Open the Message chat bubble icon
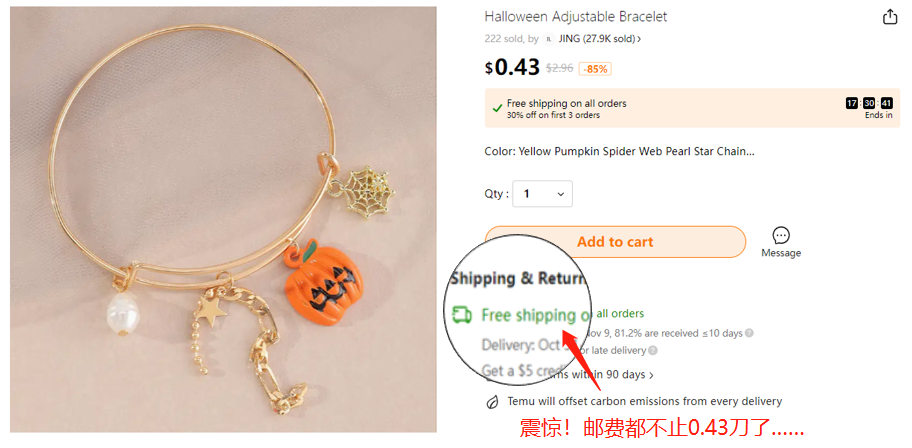Image resolution: width=912 pixels, height=448 pixels. (x=781, y=236)
